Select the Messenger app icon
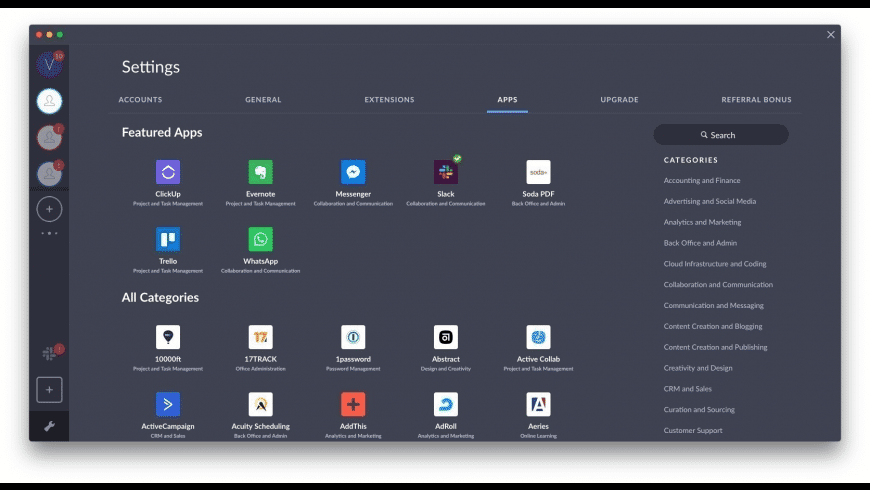The width and height of the screenshot is (870, 490). (353, 172)
